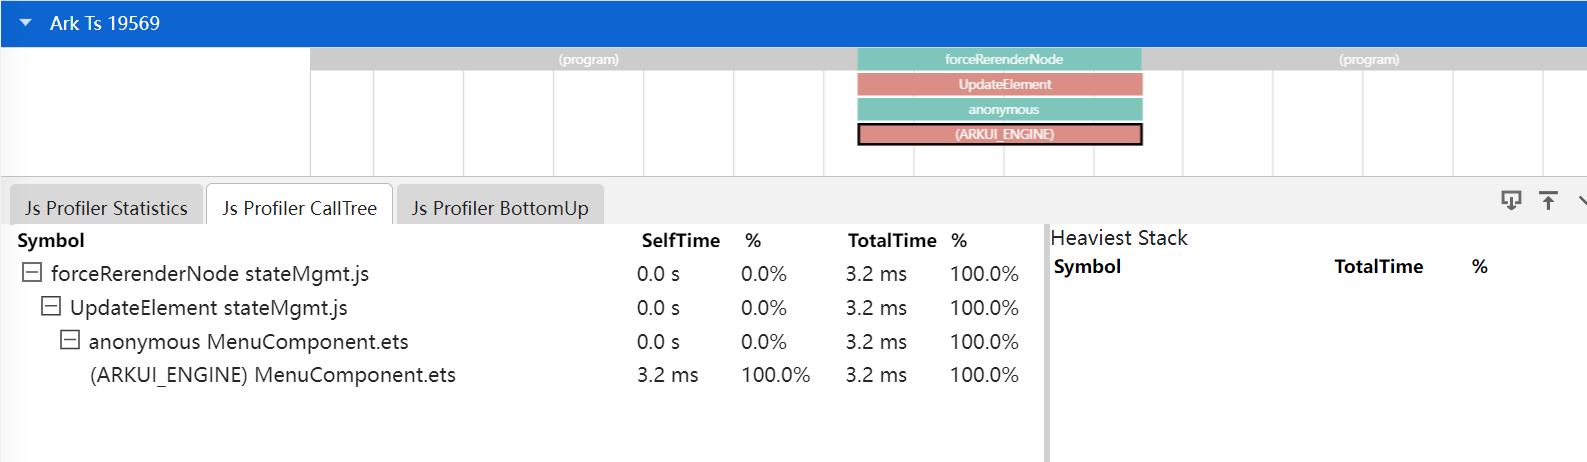Click the move-to-top arrow icon
1587x462 pixels.
1548,201
